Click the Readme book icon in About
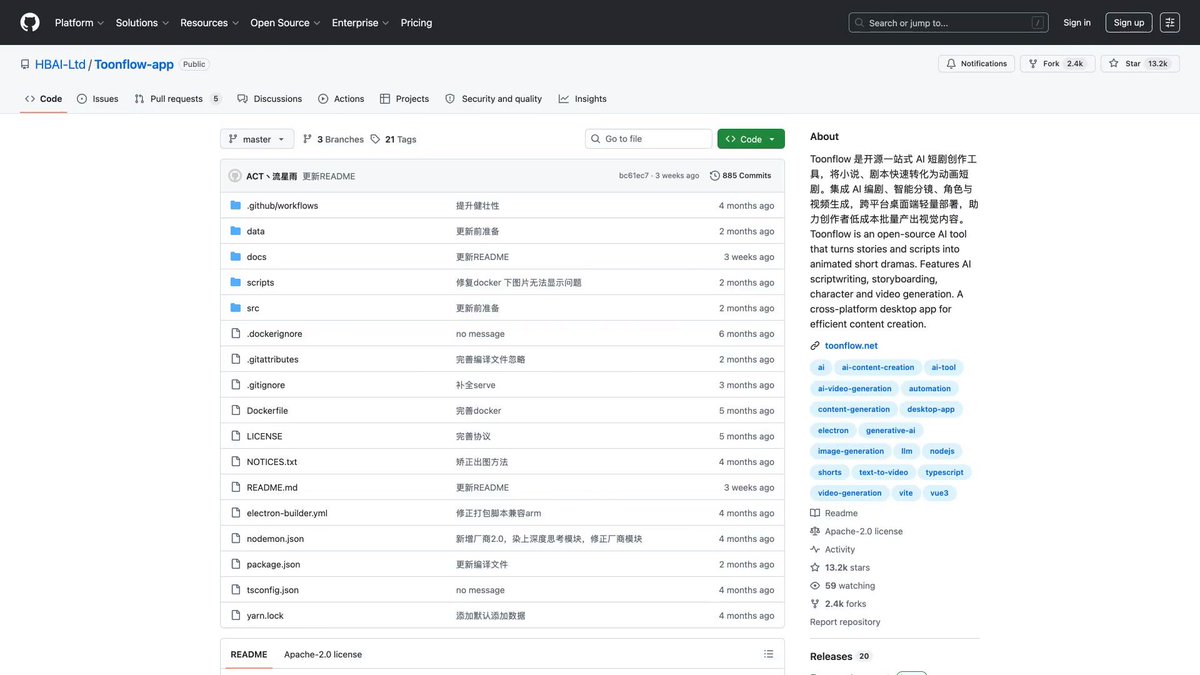1200x675 pixels. [x=815, y=513]
